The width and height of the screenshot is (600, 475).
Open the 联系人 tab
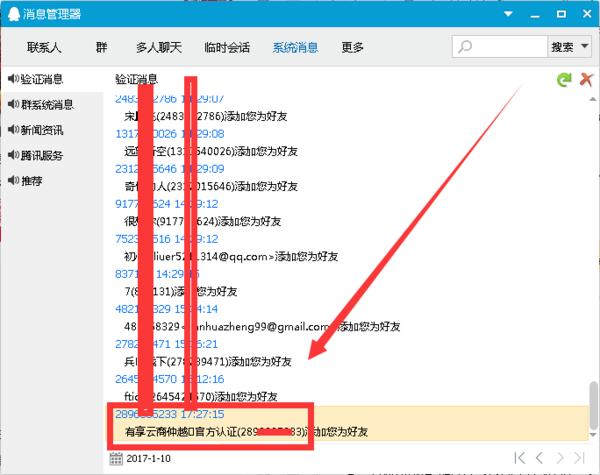coord(44,47)
